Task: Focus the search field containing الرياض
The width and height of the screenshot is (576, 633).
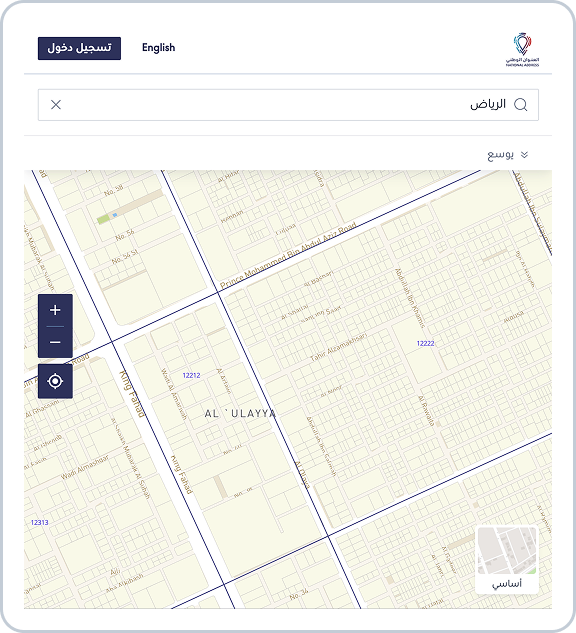Action: [288, 105]
